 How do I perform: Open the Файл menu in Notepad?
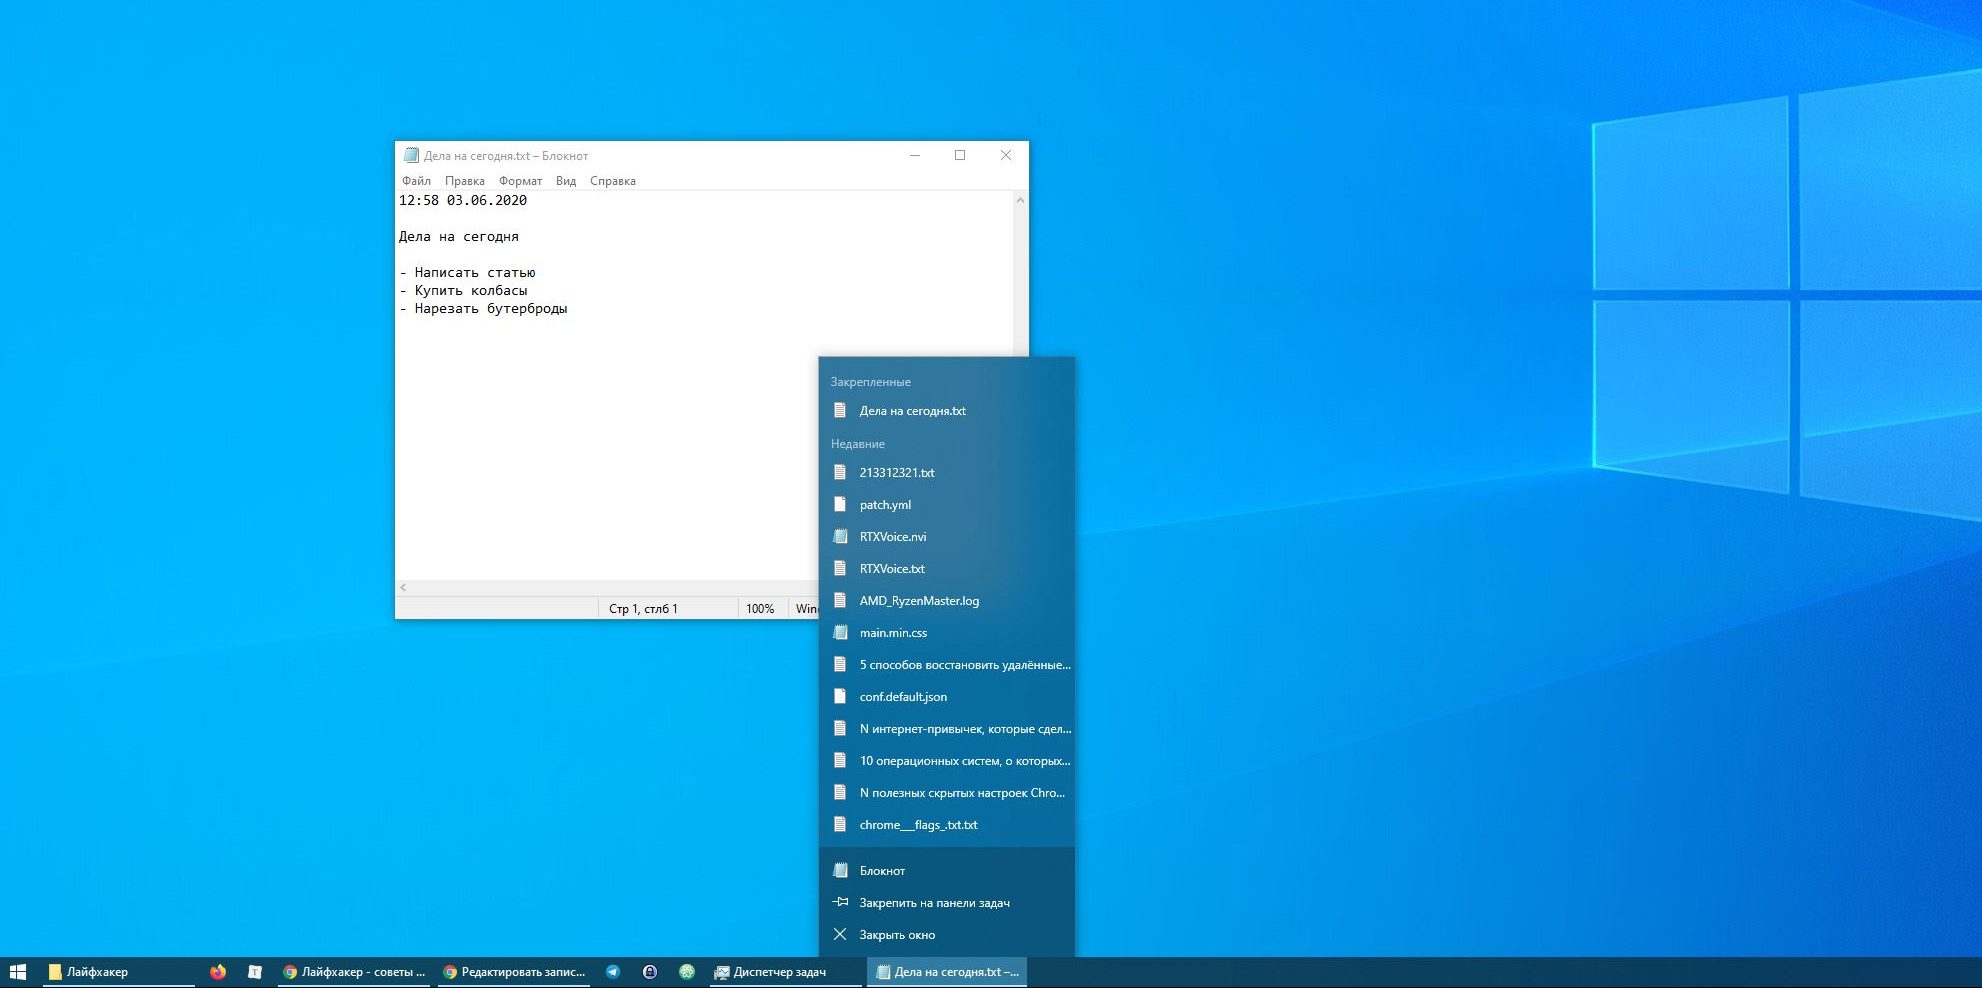click(416, 181)
